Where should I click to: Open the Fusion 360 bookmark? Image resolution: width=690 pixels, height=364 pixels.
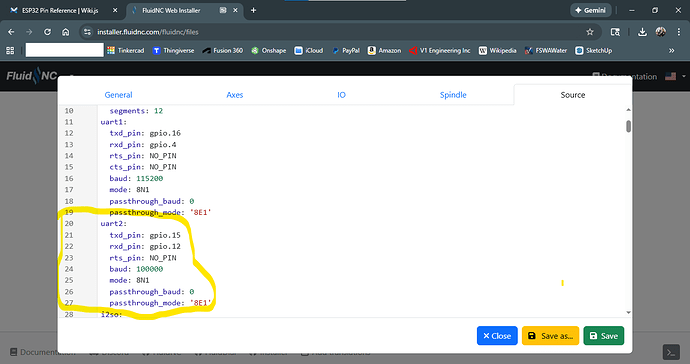[223, 51]
